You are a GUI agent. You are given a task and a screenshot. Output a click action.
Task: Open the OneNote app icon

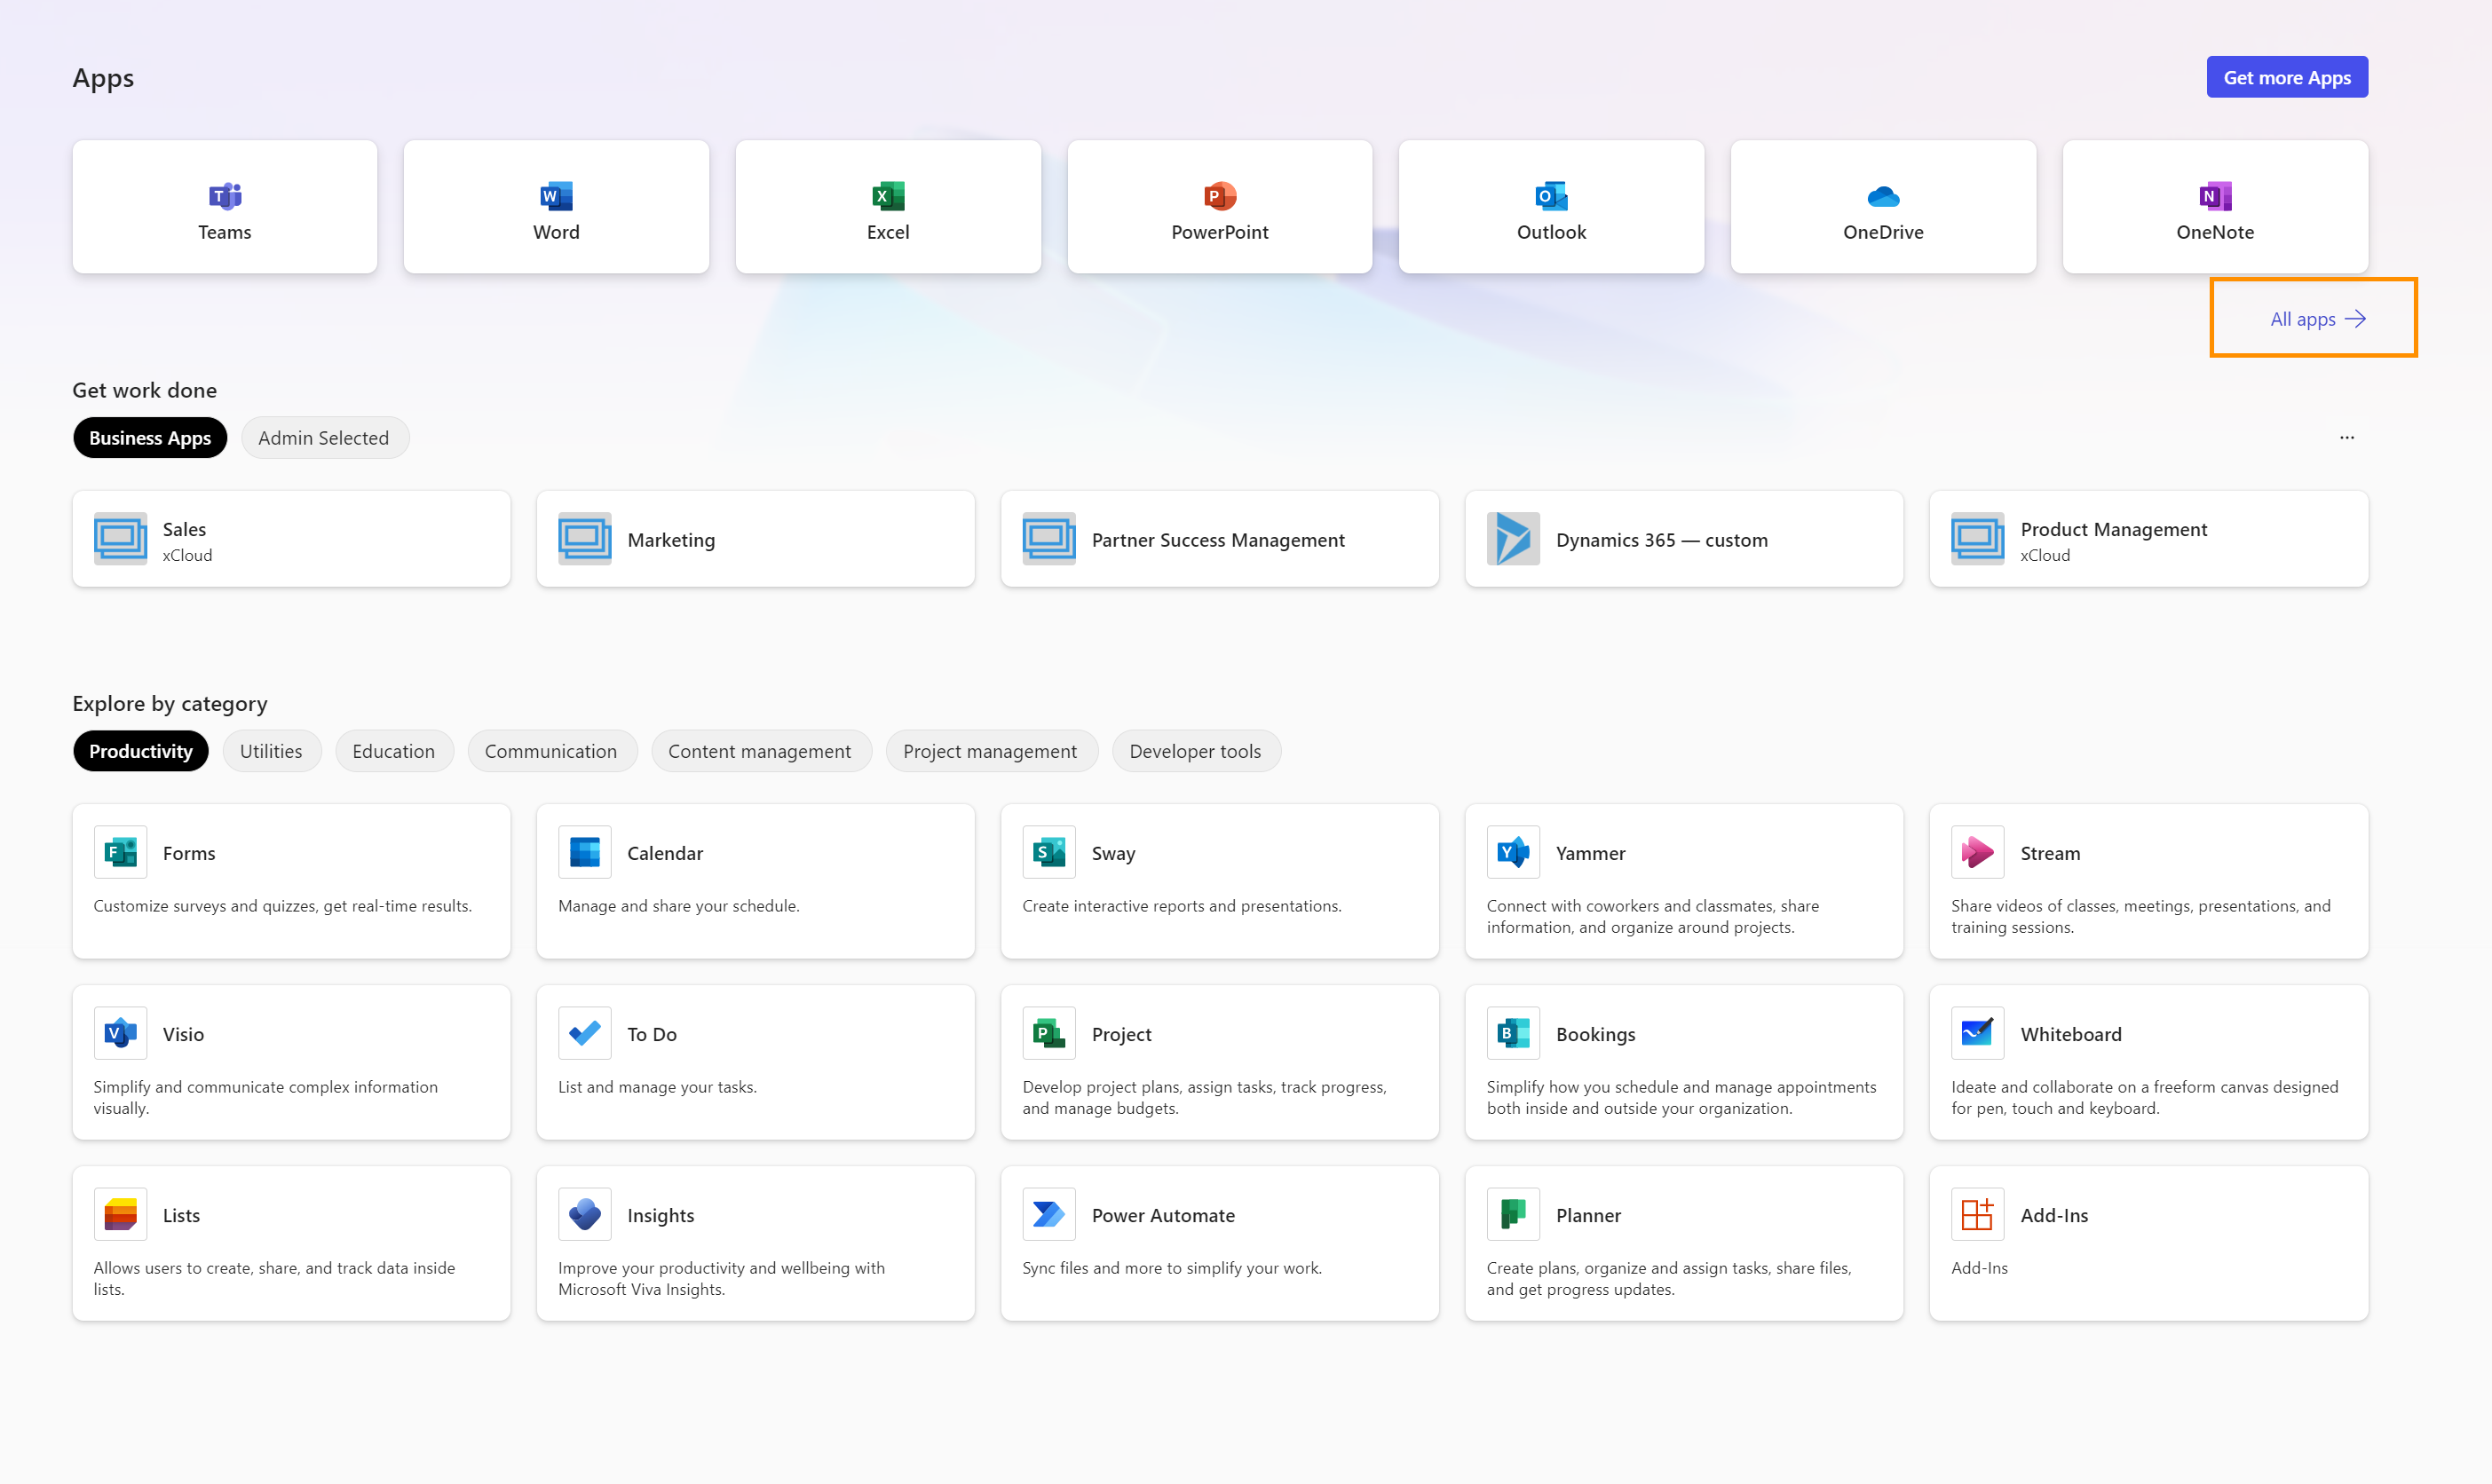click(x=2214, y=196)
